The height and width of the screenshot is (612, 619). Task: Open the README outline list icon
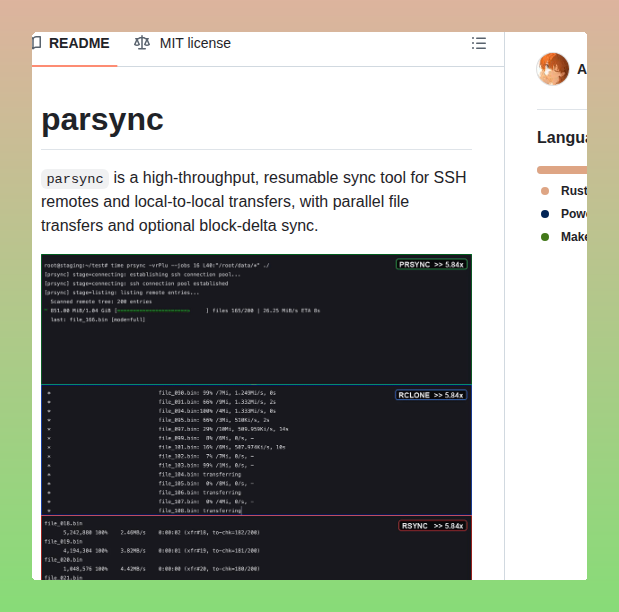click(x=478, y=43)
